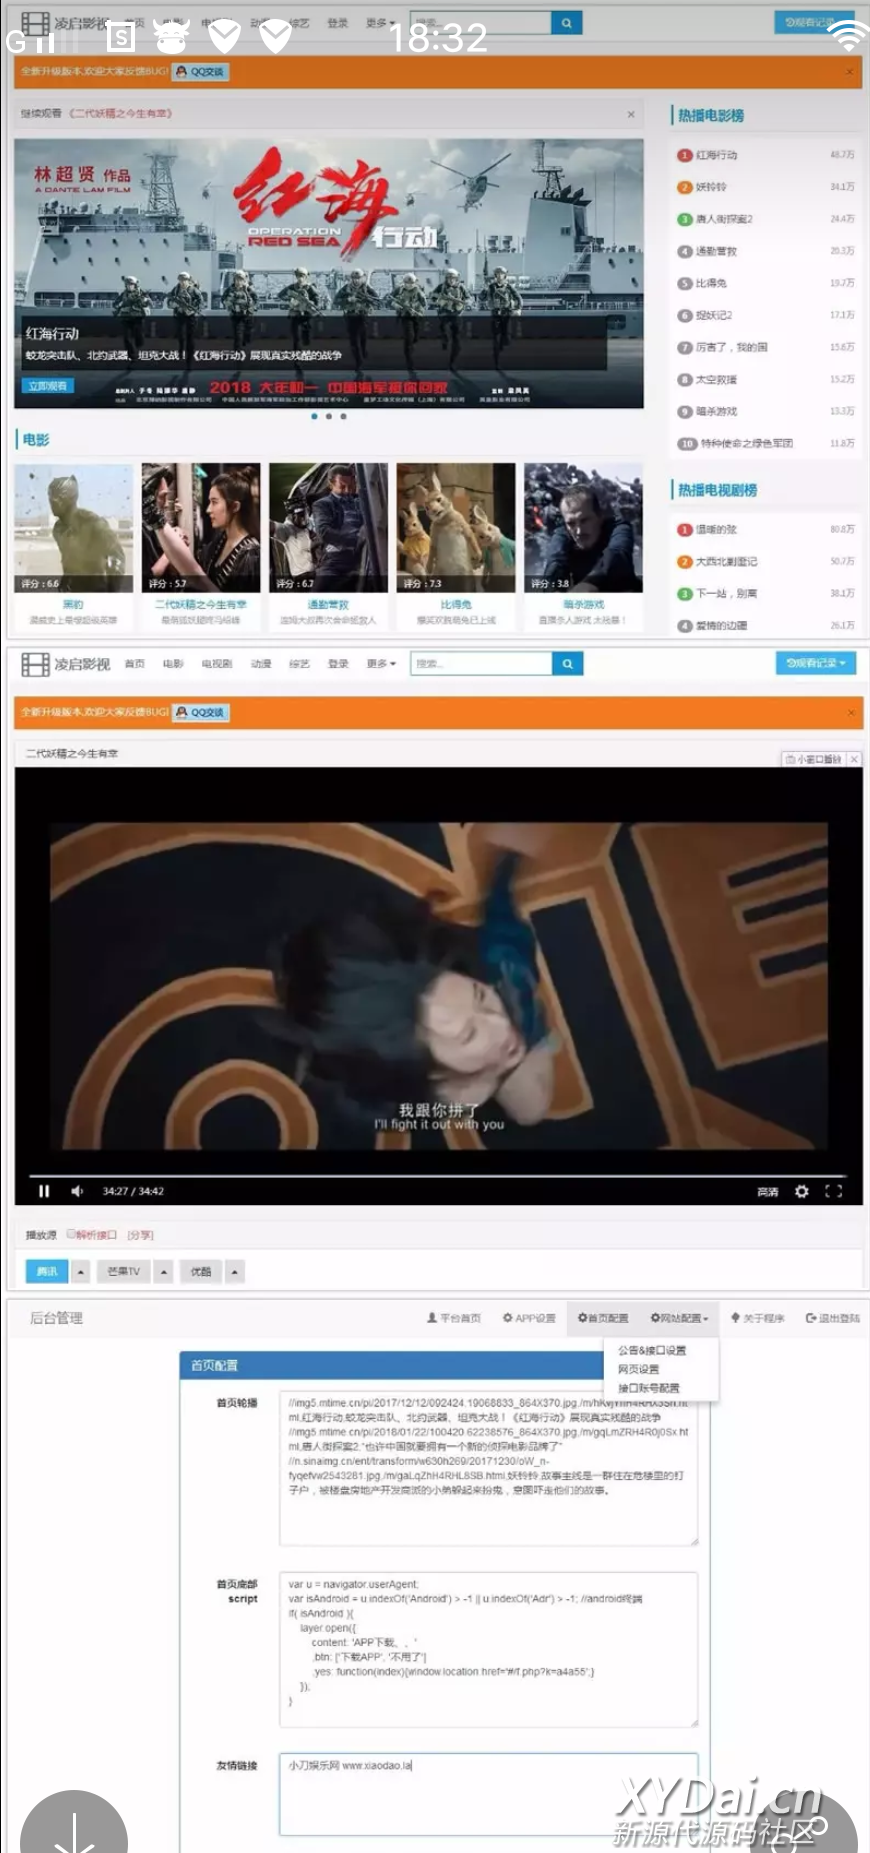Image resolution: width=870 pixels, height=1853 pixels.
Task: Open APP设置 in the admin navbar
Action: [529, 1318]
